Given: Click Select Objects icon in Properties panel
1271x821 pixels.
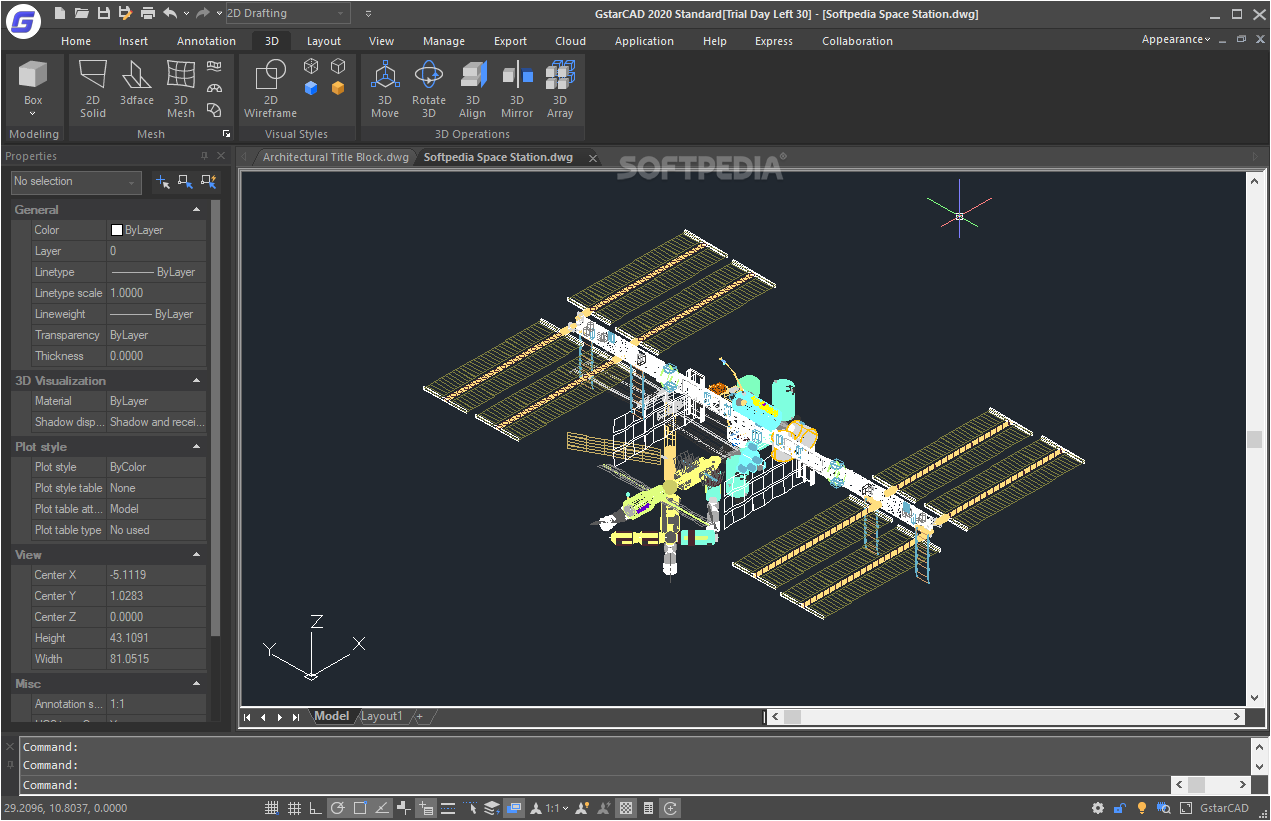Looking at the screenshot, I should (185, 182).
